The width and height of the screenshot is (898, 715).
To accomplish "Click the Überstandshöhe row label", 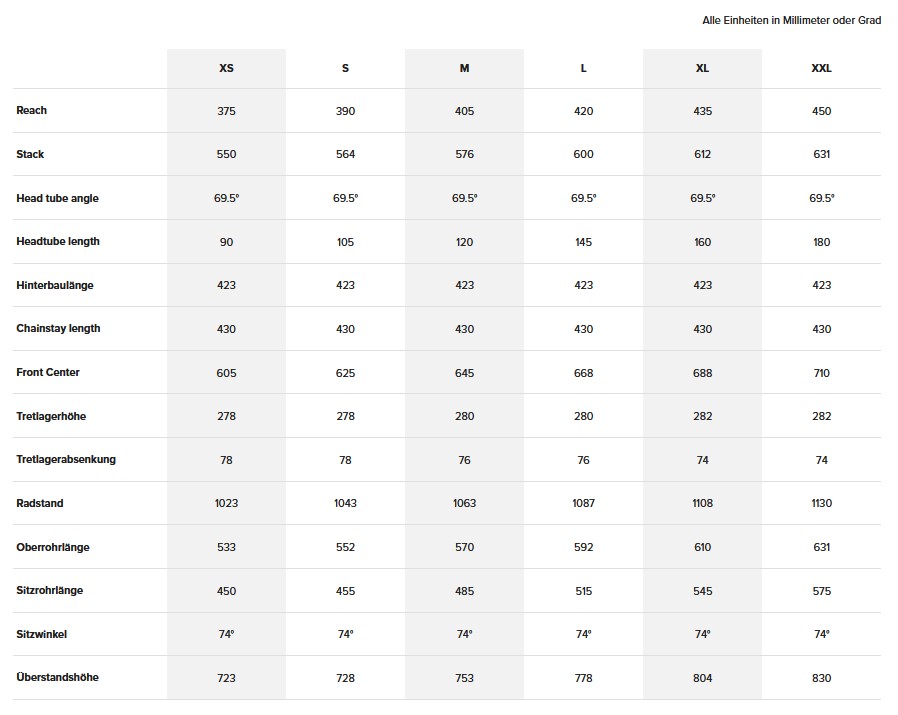I will tap(57, 677).
